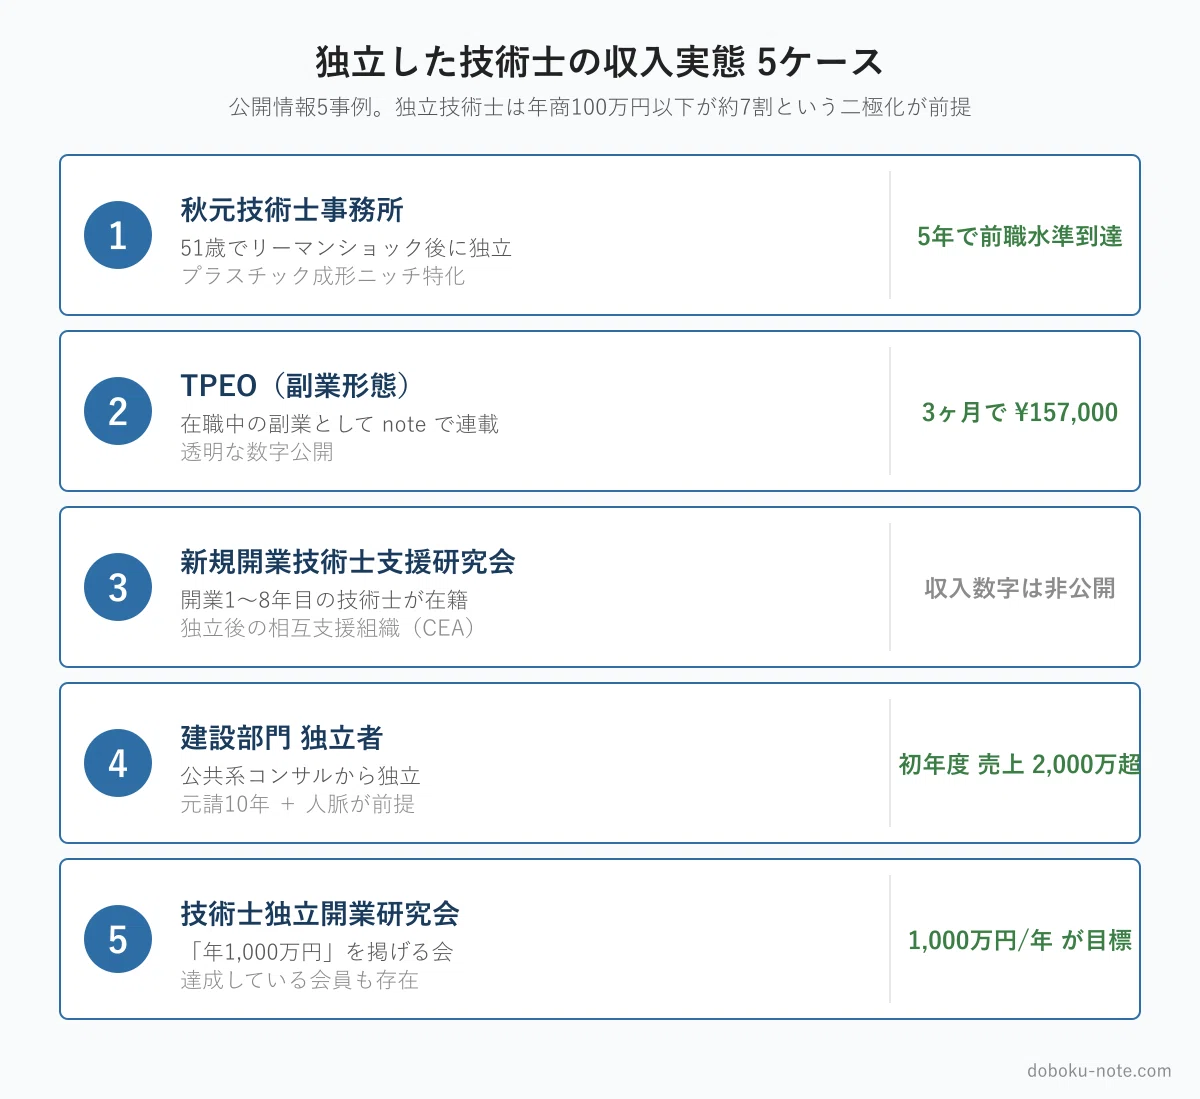Viewport: 1200px width, 1099px height.
Task: Click the 5年で前職水準到達 result text
Action: pyautogui.click(x=1020, y=236)
